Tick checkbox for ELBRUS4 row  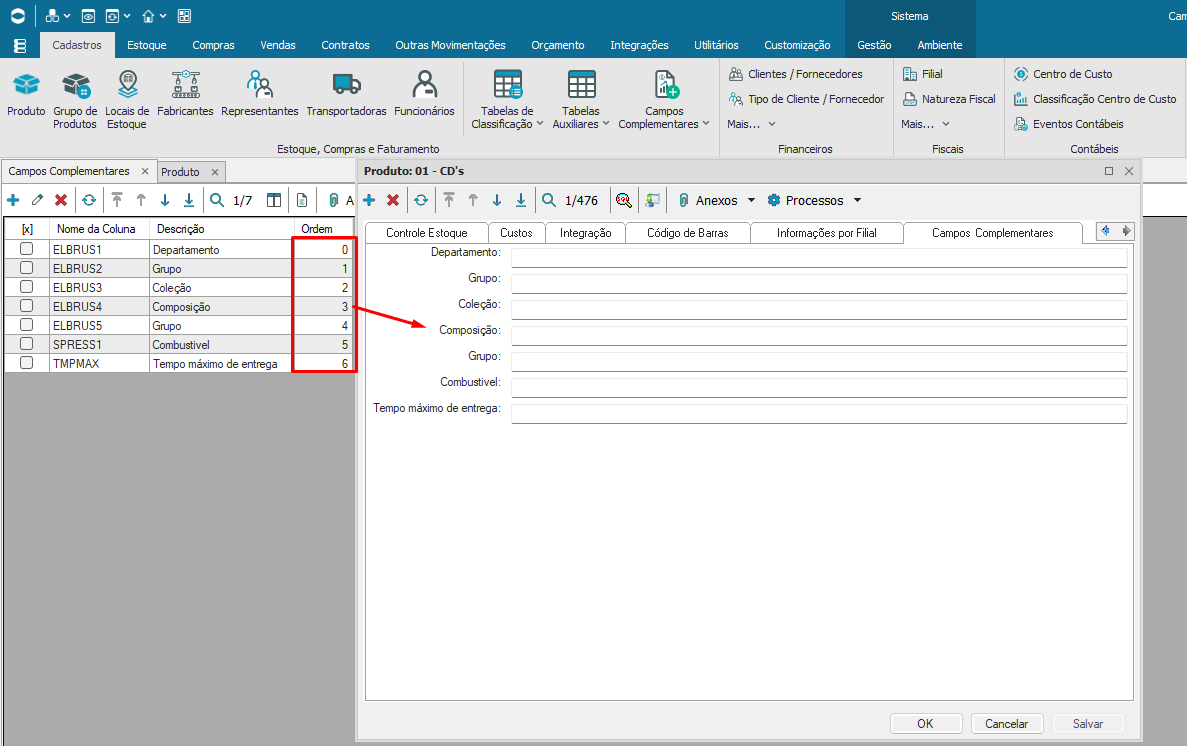pyautogui.click(x=26, y=306)
